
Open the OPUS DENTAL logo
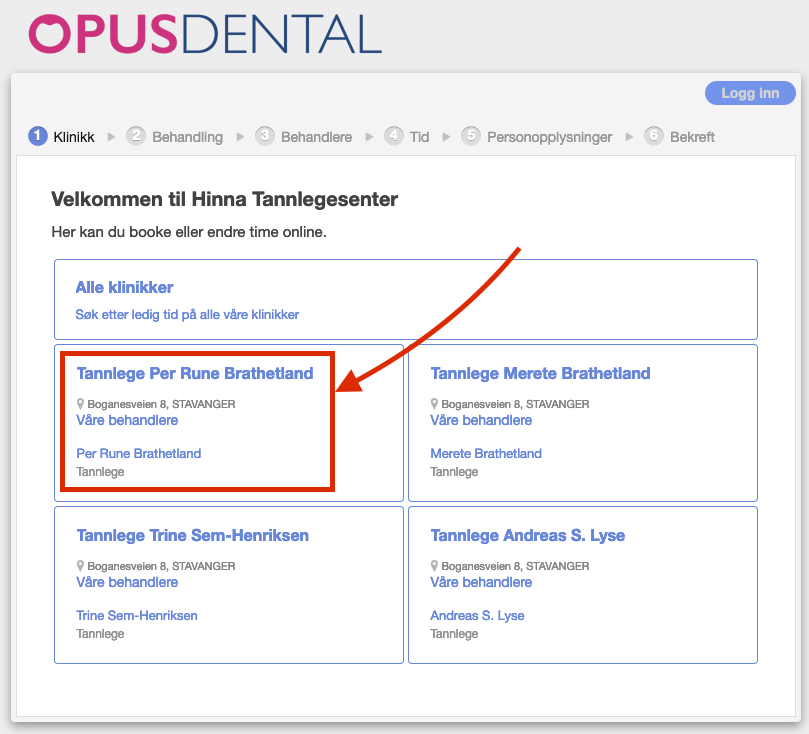pos(205,35)
